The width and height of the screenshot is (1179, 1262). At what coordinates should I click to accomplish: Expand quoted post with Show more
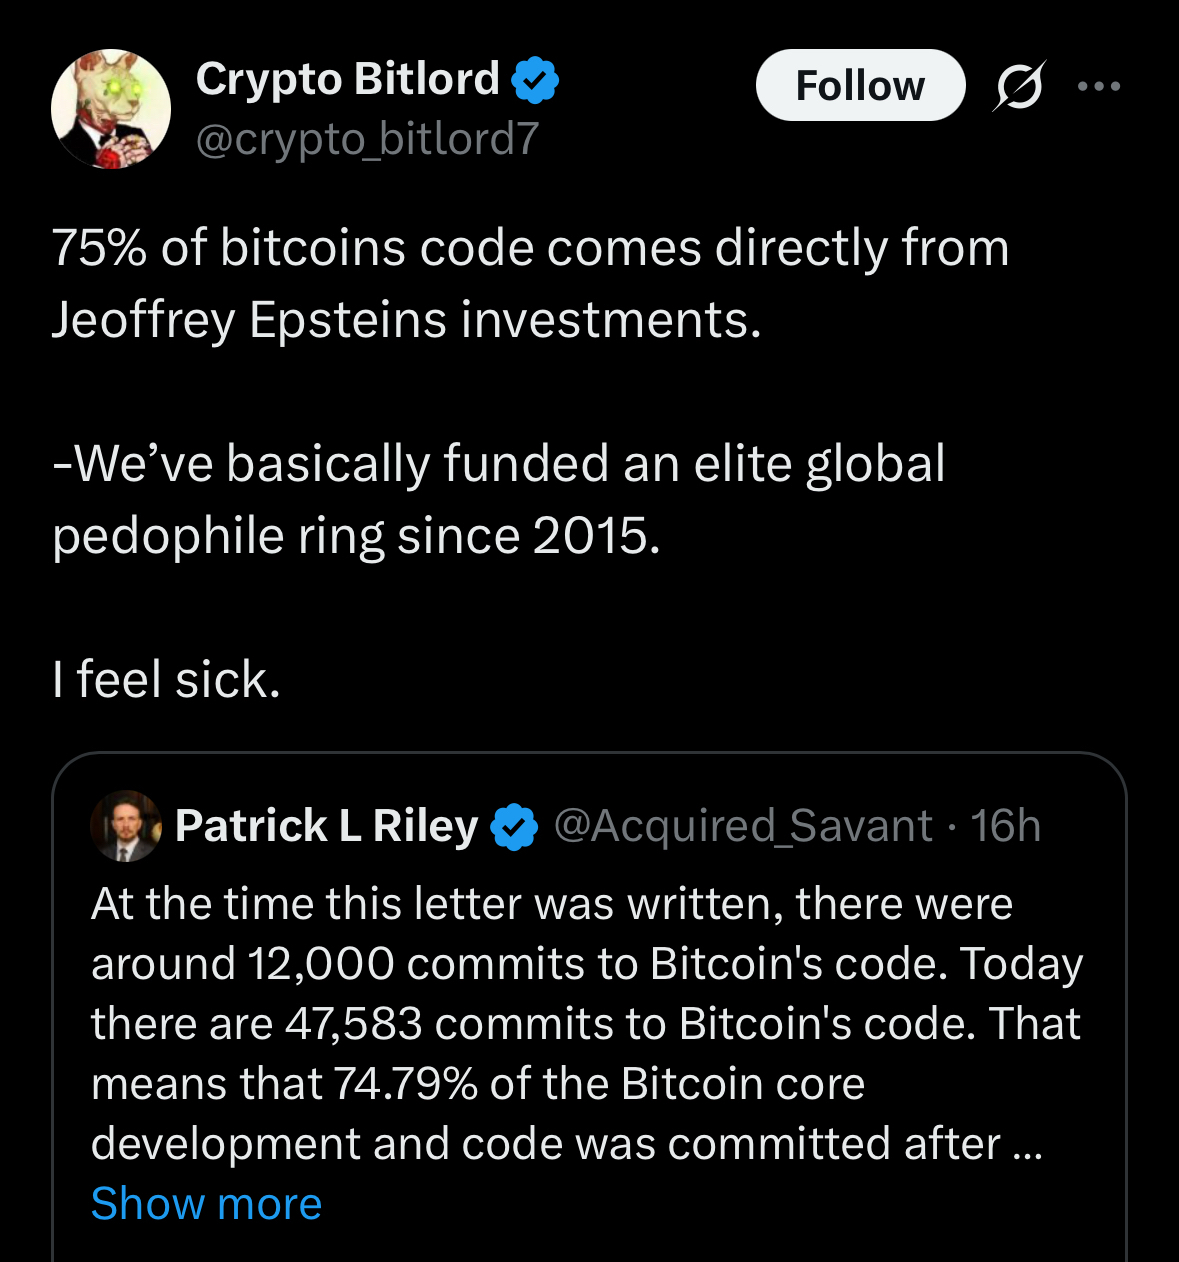206,1203
